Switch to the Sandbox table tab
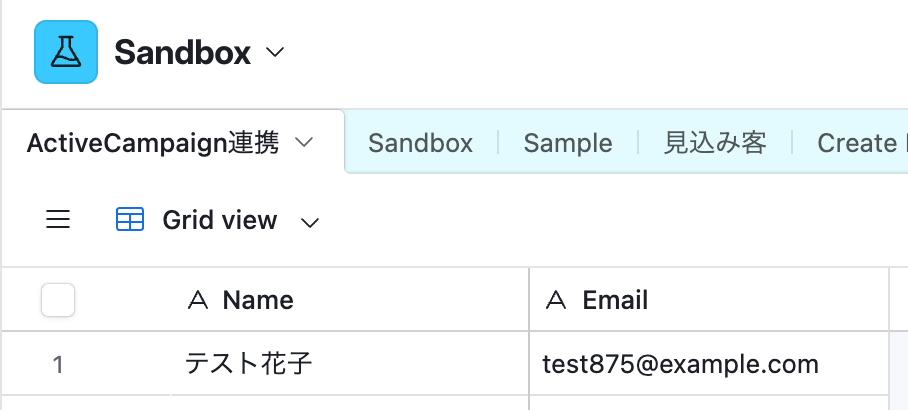The height and width of the screenshot is (410, 908). [420, 143]
